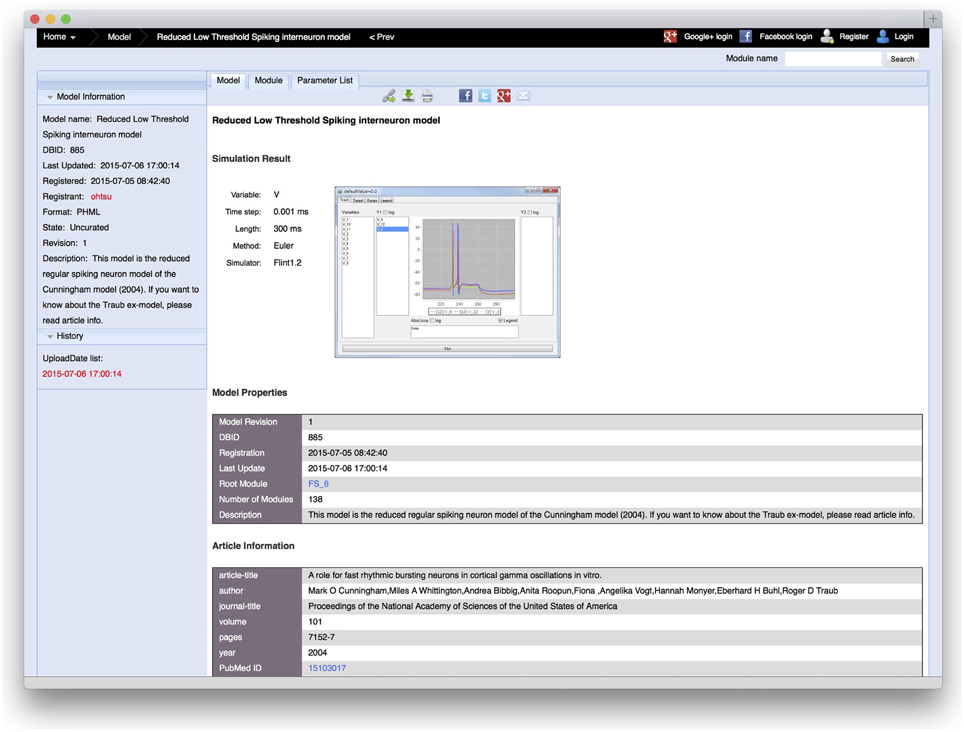Click the article-title cell text
This screenshot has width=964, height=732.
(455, 575)
